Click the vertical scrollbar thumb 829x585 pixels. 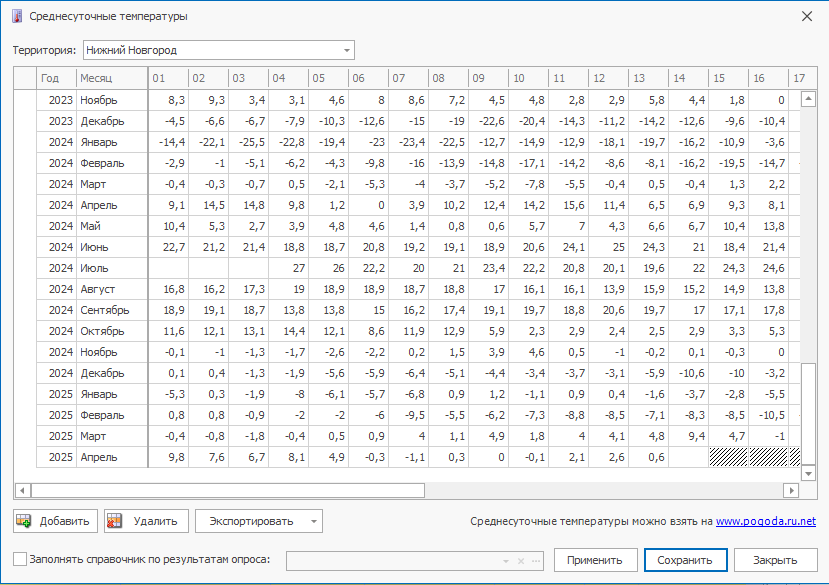(x=808, y=414)
